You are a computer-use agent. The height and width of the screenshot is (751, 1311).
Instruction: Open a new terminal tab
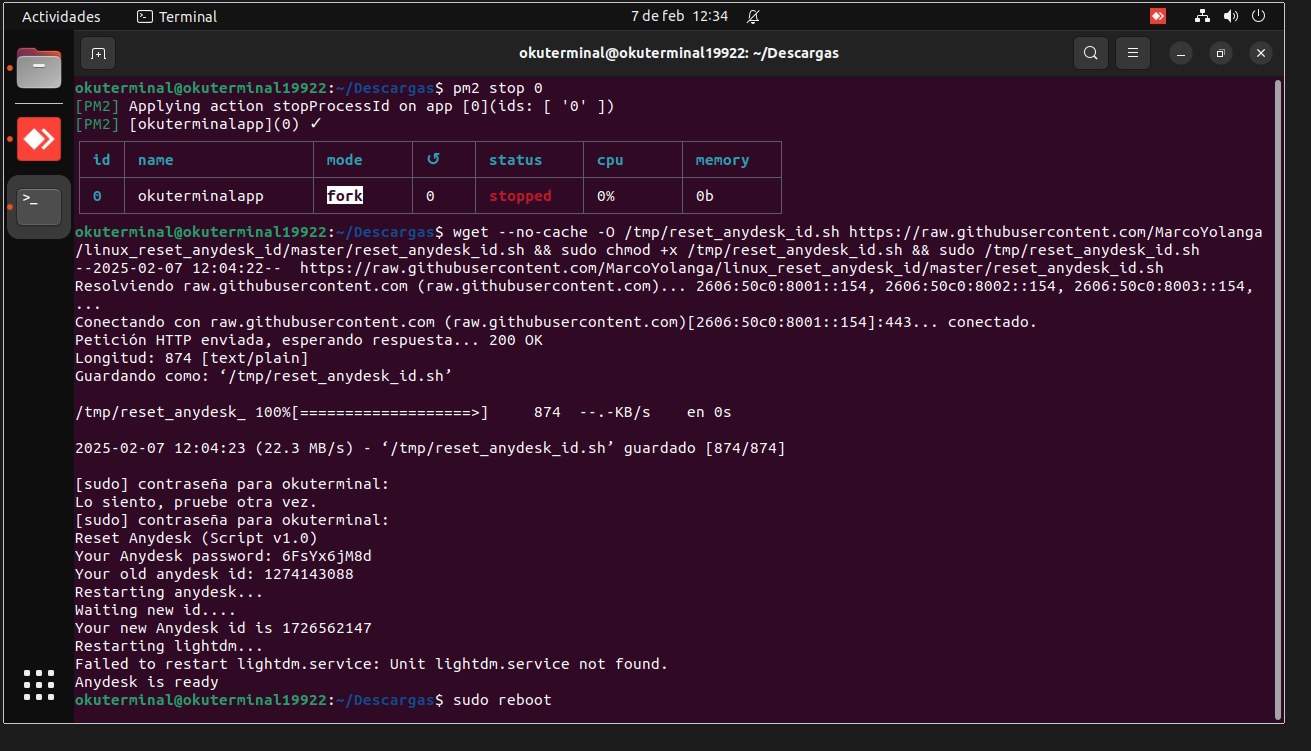click(98, 53)
